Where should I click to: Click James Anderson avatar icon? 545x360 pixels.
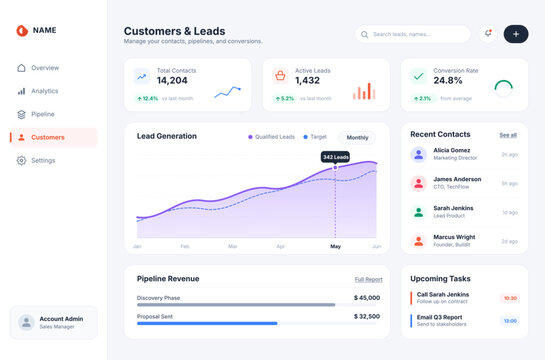(418, 183)
